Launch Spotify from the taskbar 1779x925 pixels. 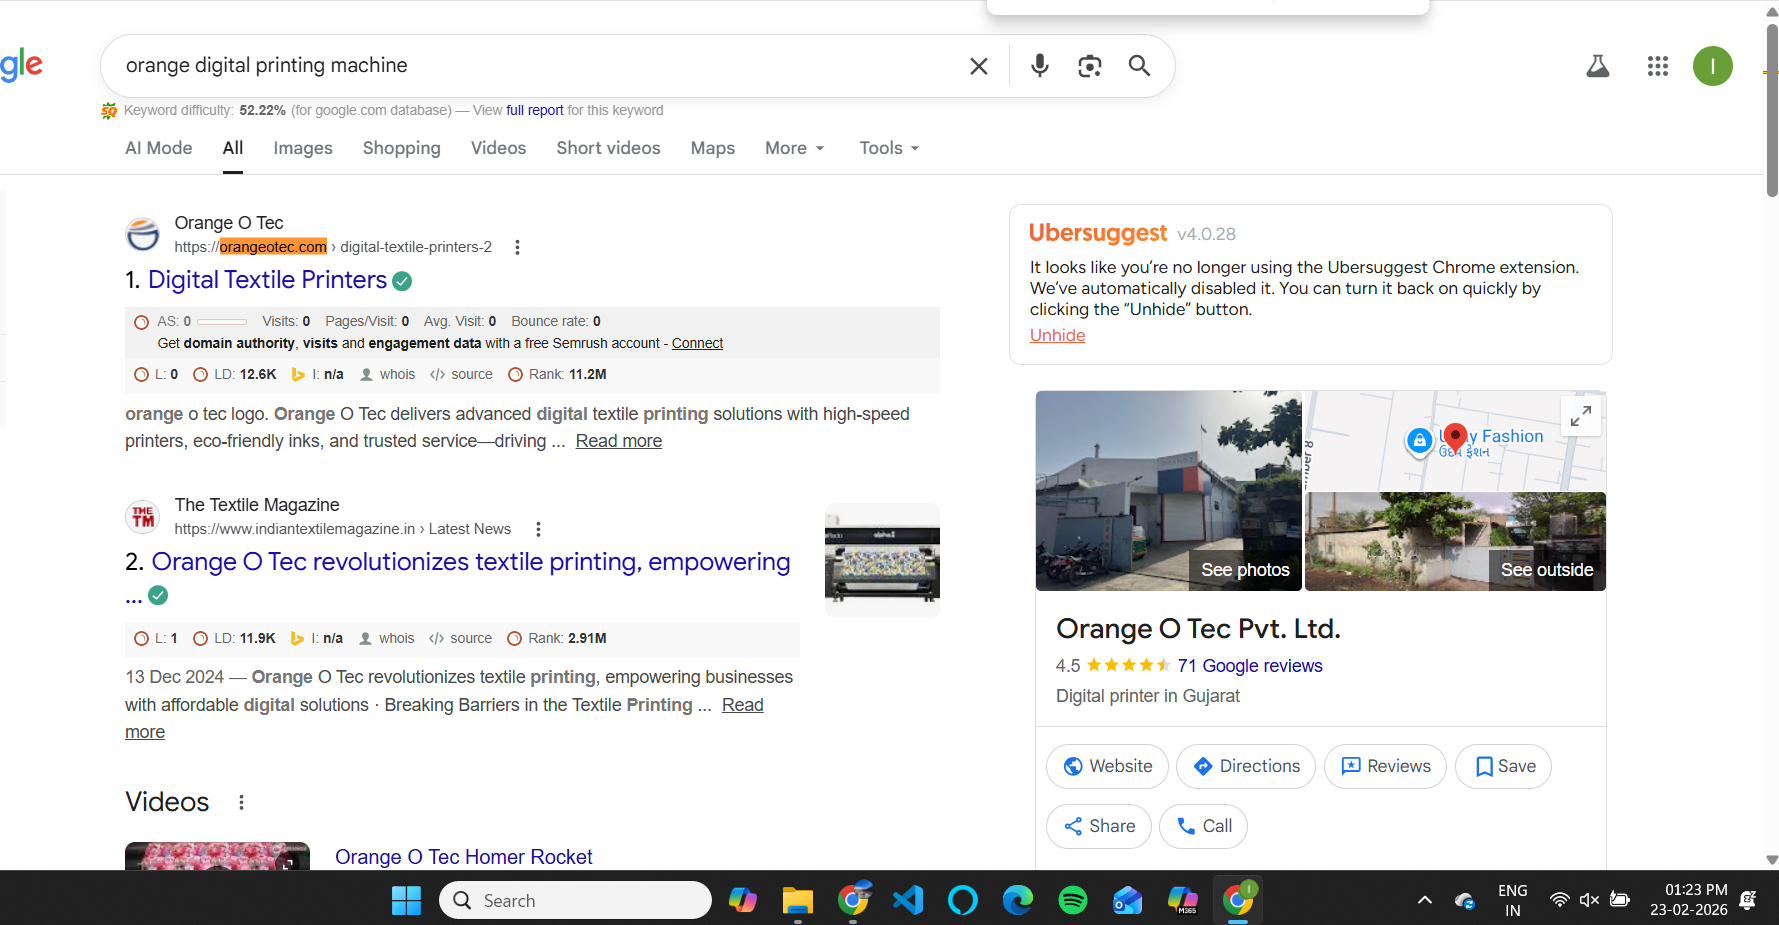[x=1072, y=900]
